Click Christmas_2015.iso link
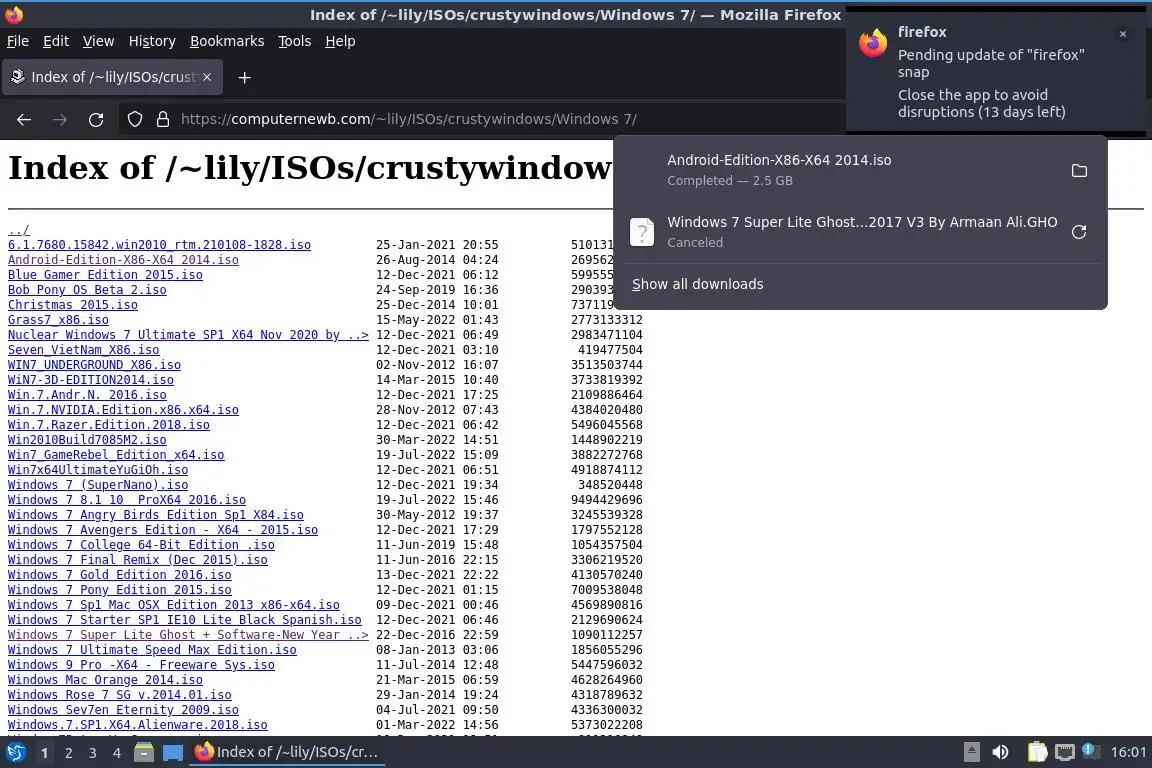 (x=73, y=305)
